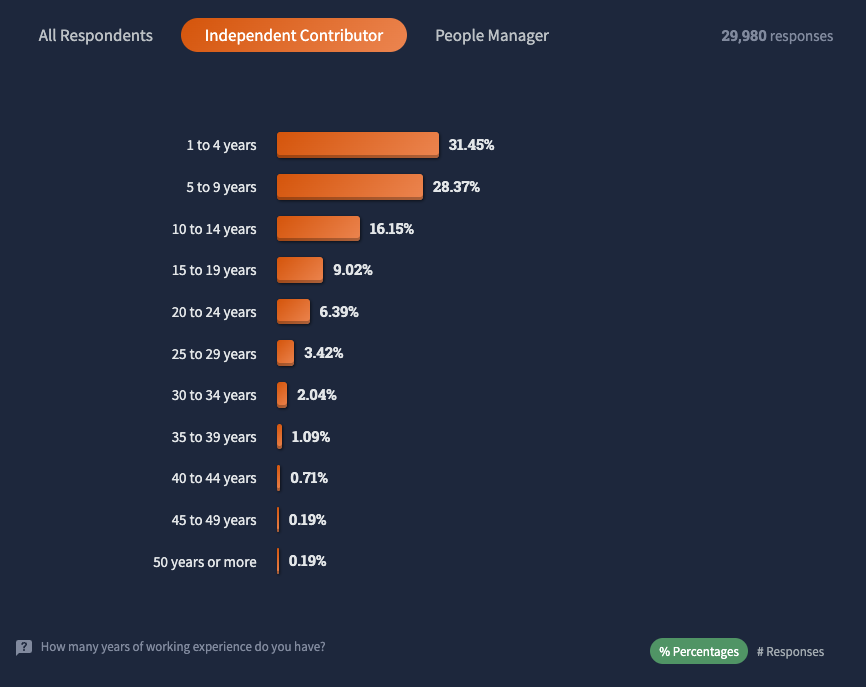This screenshot has height=687, width=866.
Task: Select the 20 to 24 years bar
Action: point(293,312)
